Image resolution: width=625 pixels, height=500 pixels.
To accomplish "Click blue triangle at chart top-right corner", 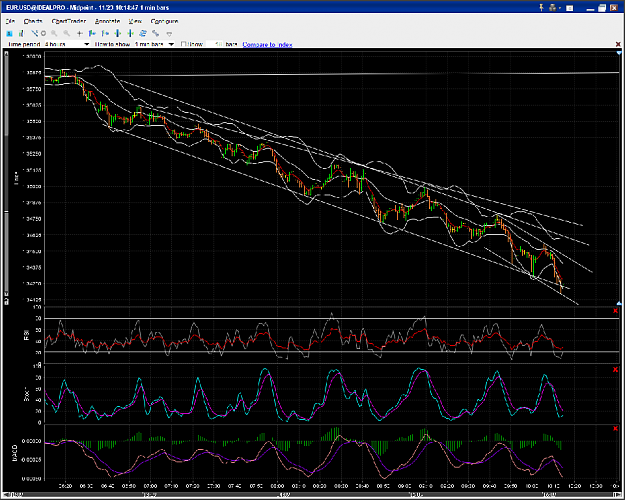I will (x=619, y=53).
